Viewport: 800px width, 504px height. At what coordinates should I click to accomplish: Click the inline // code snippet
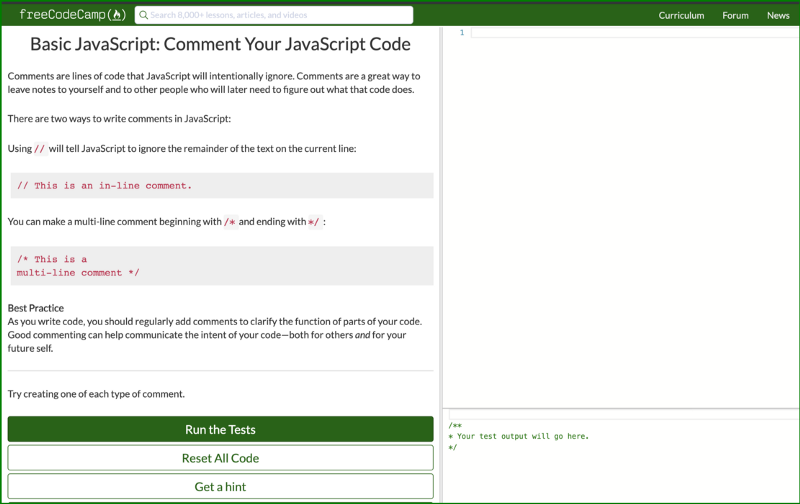(40, 149)
